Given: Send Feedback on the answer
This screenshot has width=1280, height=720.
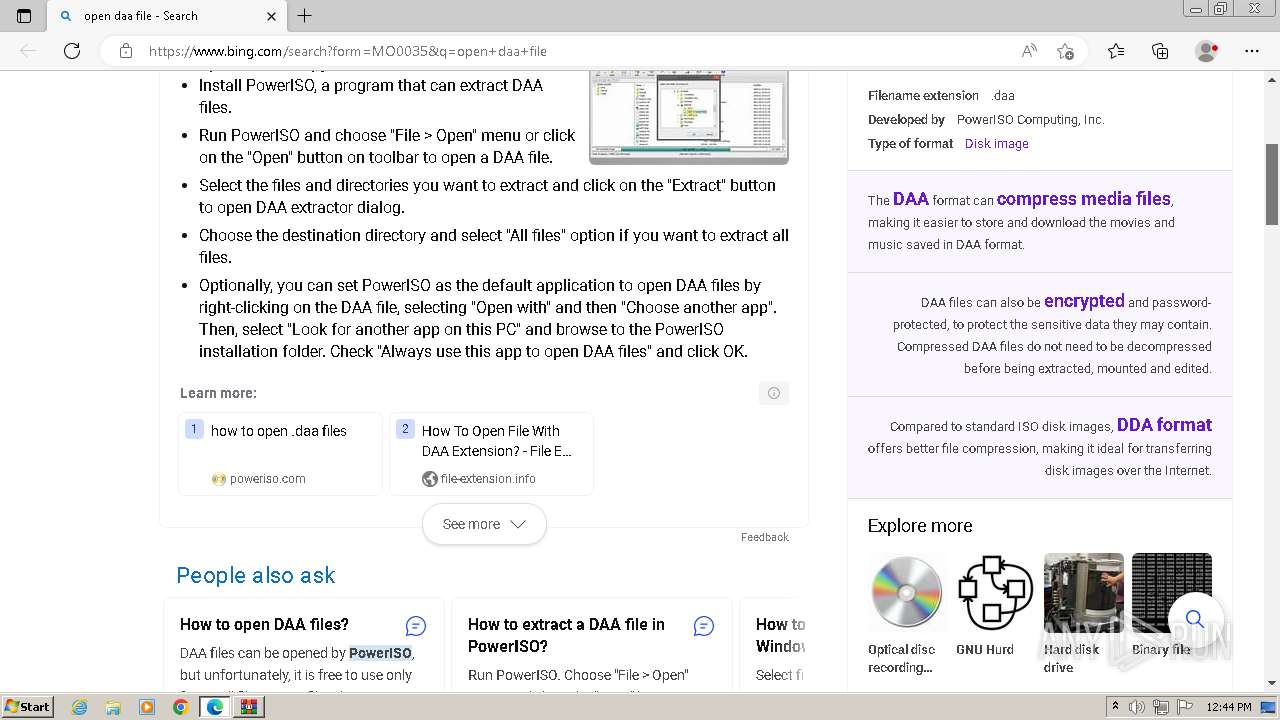Looking at the screenshot, I should [x=765, y=537].
